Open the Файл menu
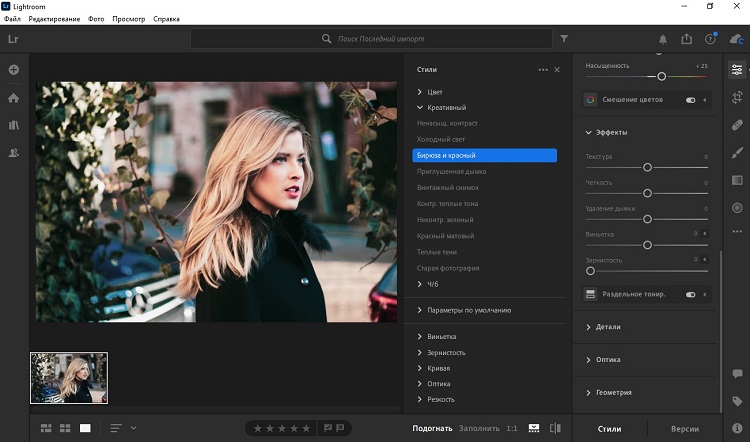This screenshot has width=750, height=442. [12, 19]
